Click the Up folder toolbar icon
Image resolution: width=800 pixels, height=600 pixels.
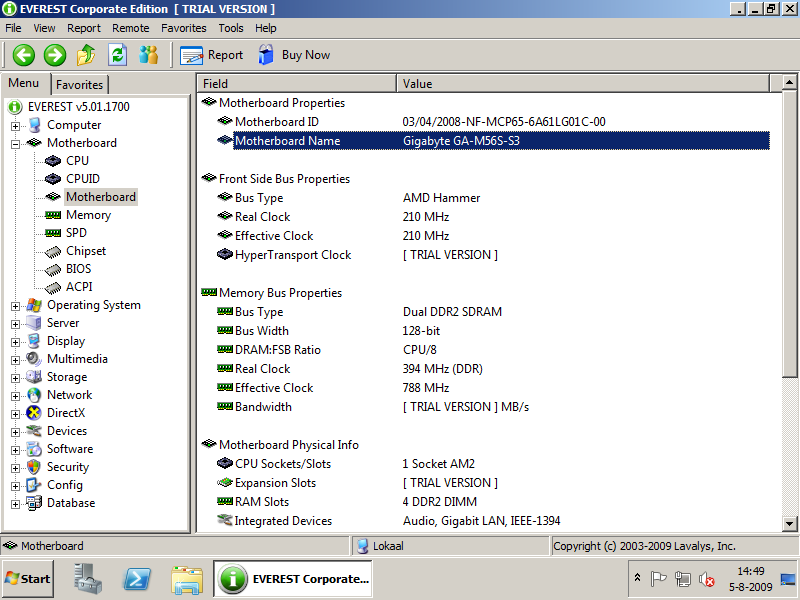(86, 55)
